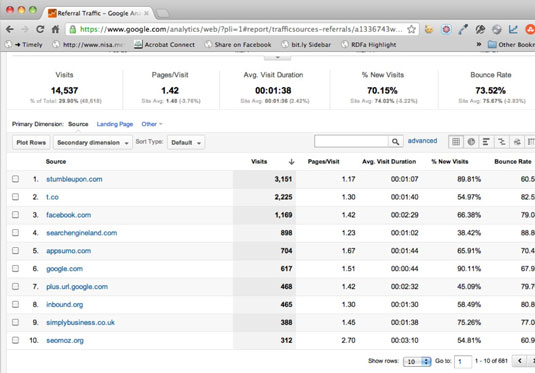Open Sort Type Default dropdown
This screenshot has height=373, width=535.
pyautogui.click(x=186, y=143)
